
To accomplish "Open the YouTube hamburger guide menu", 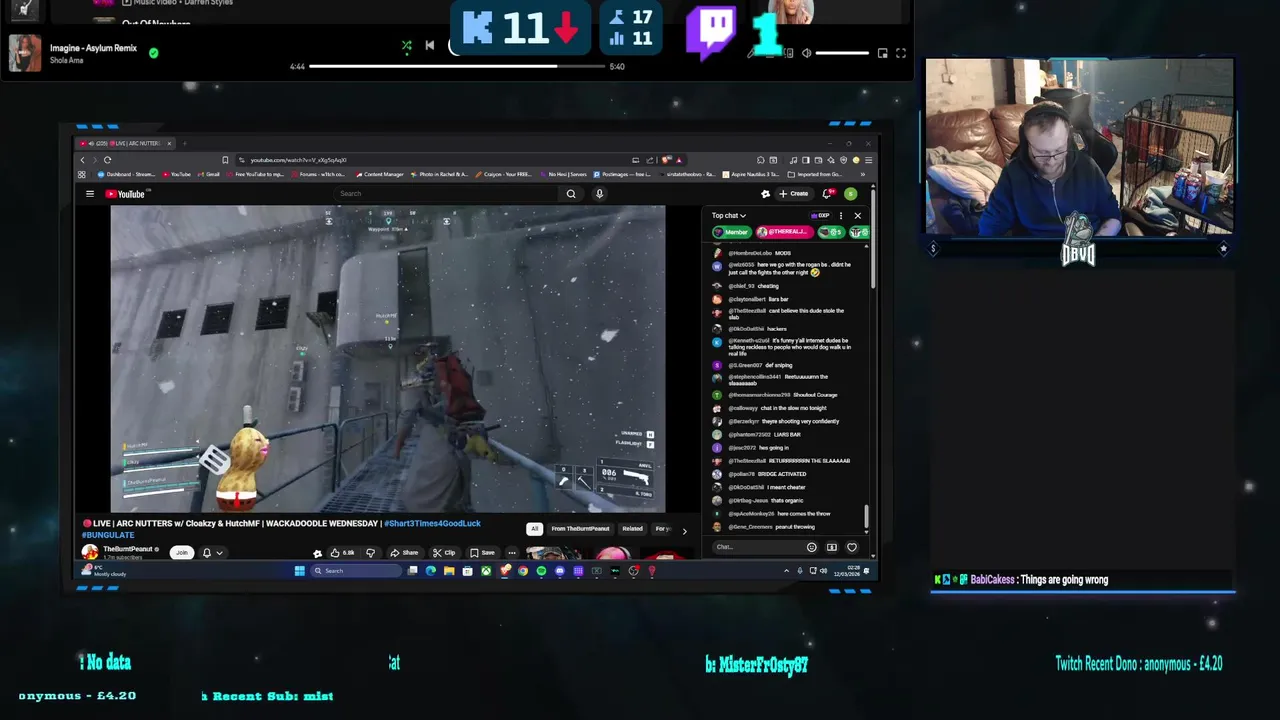I will tap(89, 194).
